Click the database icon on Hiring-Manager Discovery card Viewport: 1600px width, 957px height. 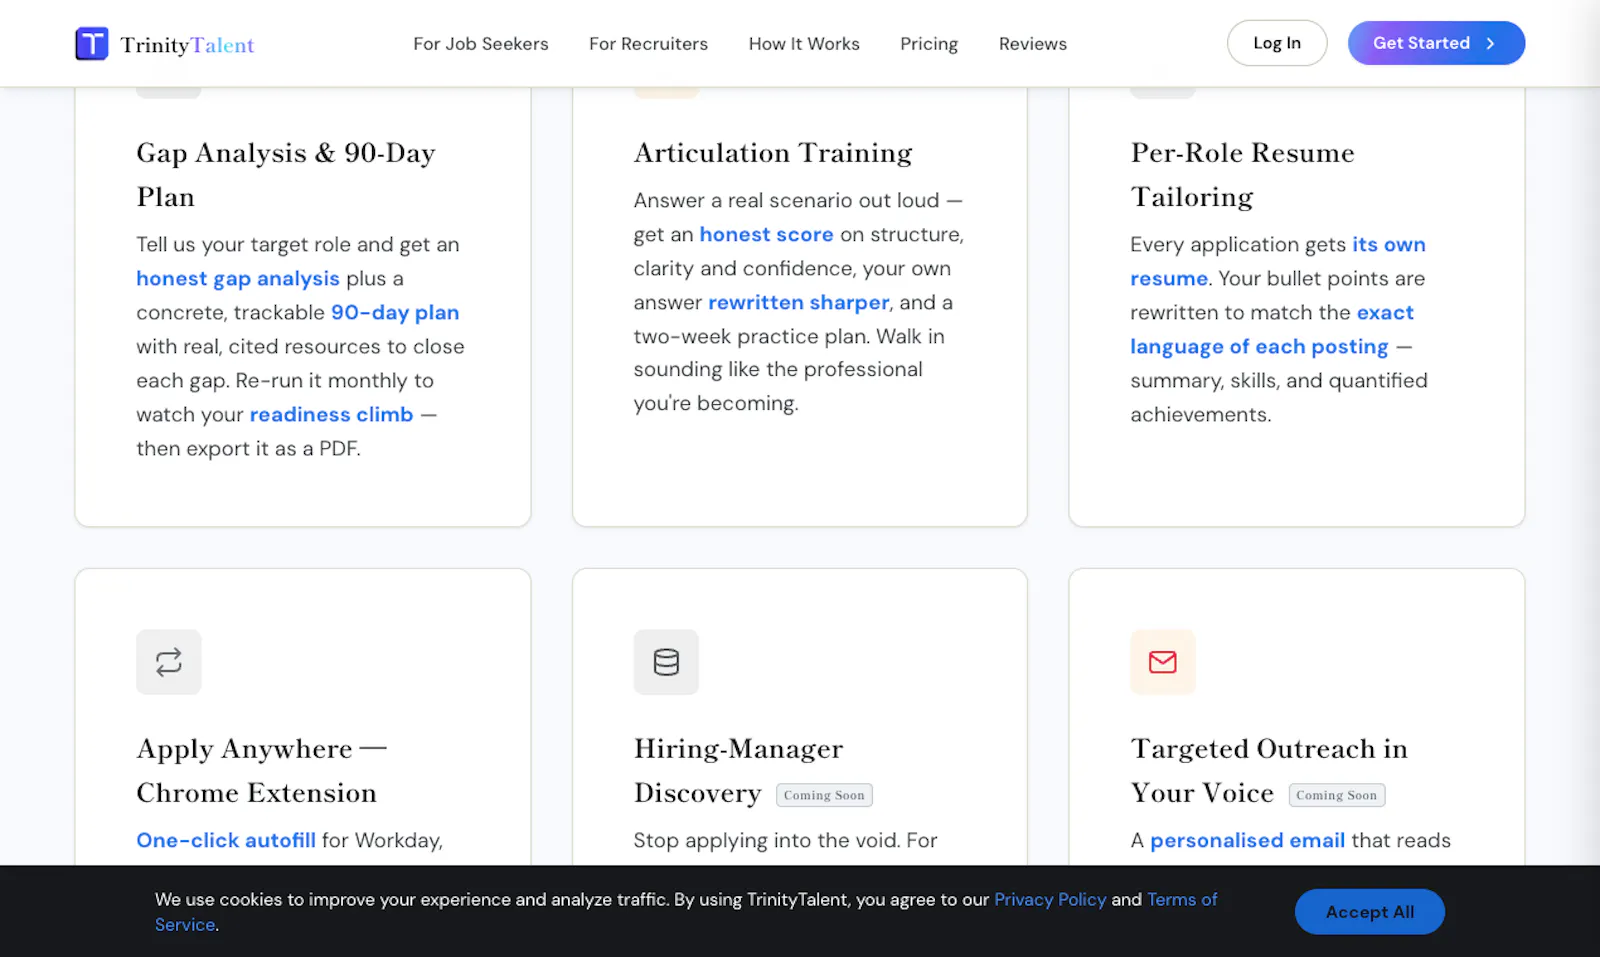(666, 662)
